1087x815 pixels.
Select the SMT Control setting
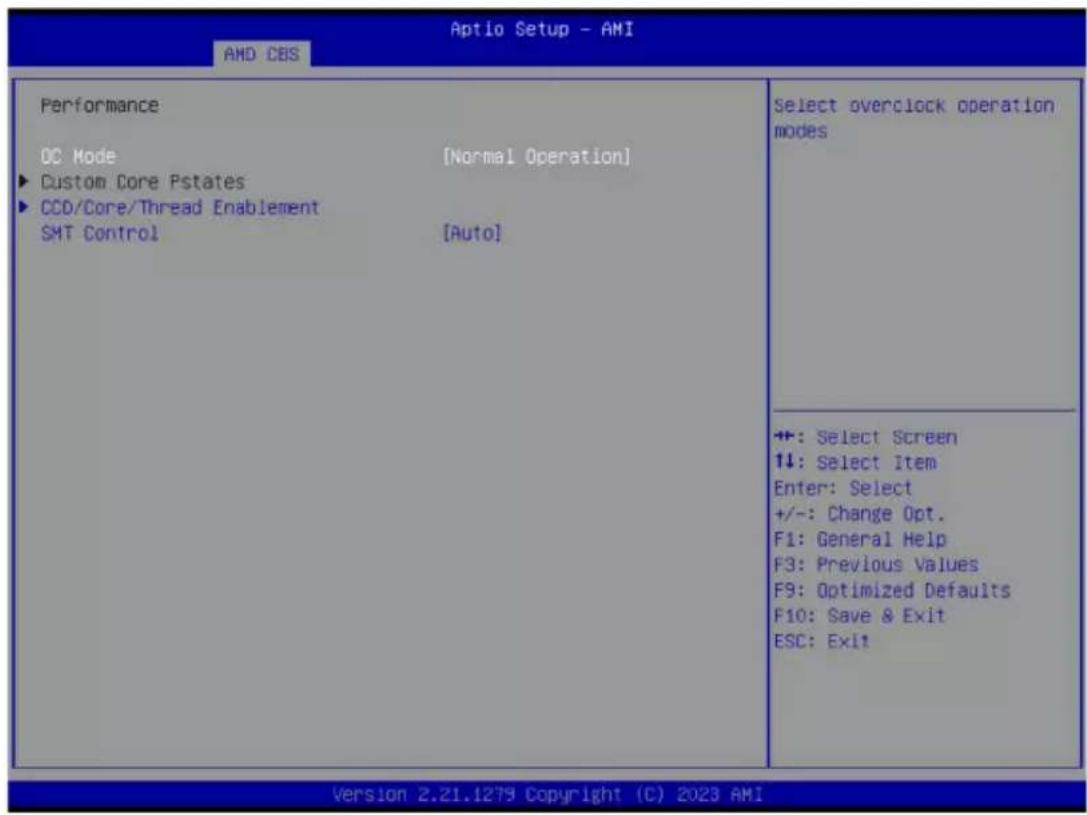[99, 234]
